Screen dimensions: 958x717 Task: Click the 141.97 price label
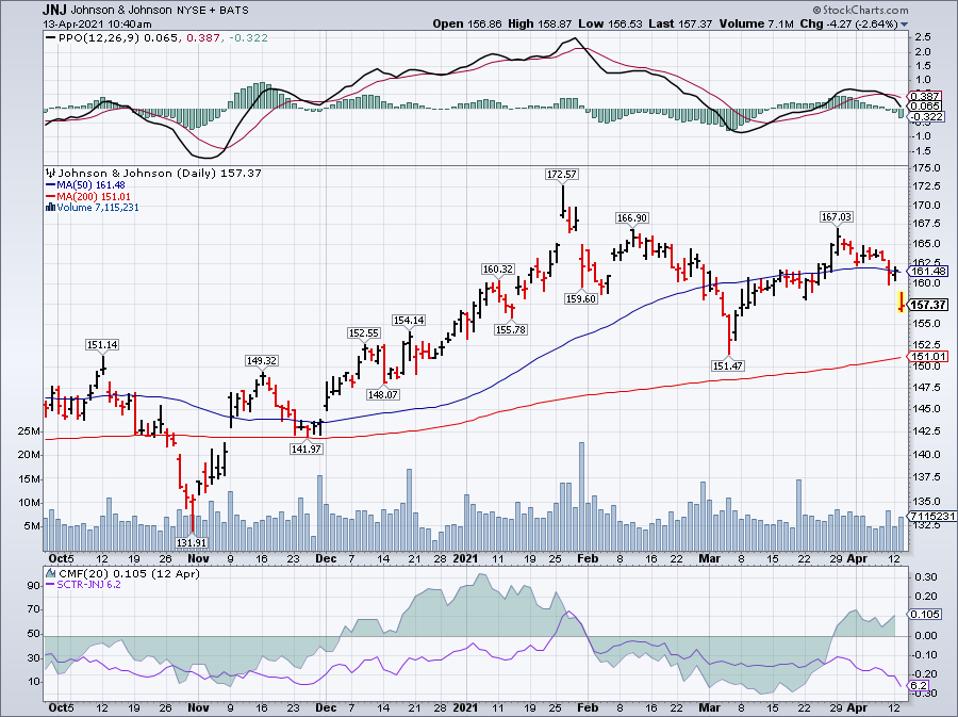[305, 448]
